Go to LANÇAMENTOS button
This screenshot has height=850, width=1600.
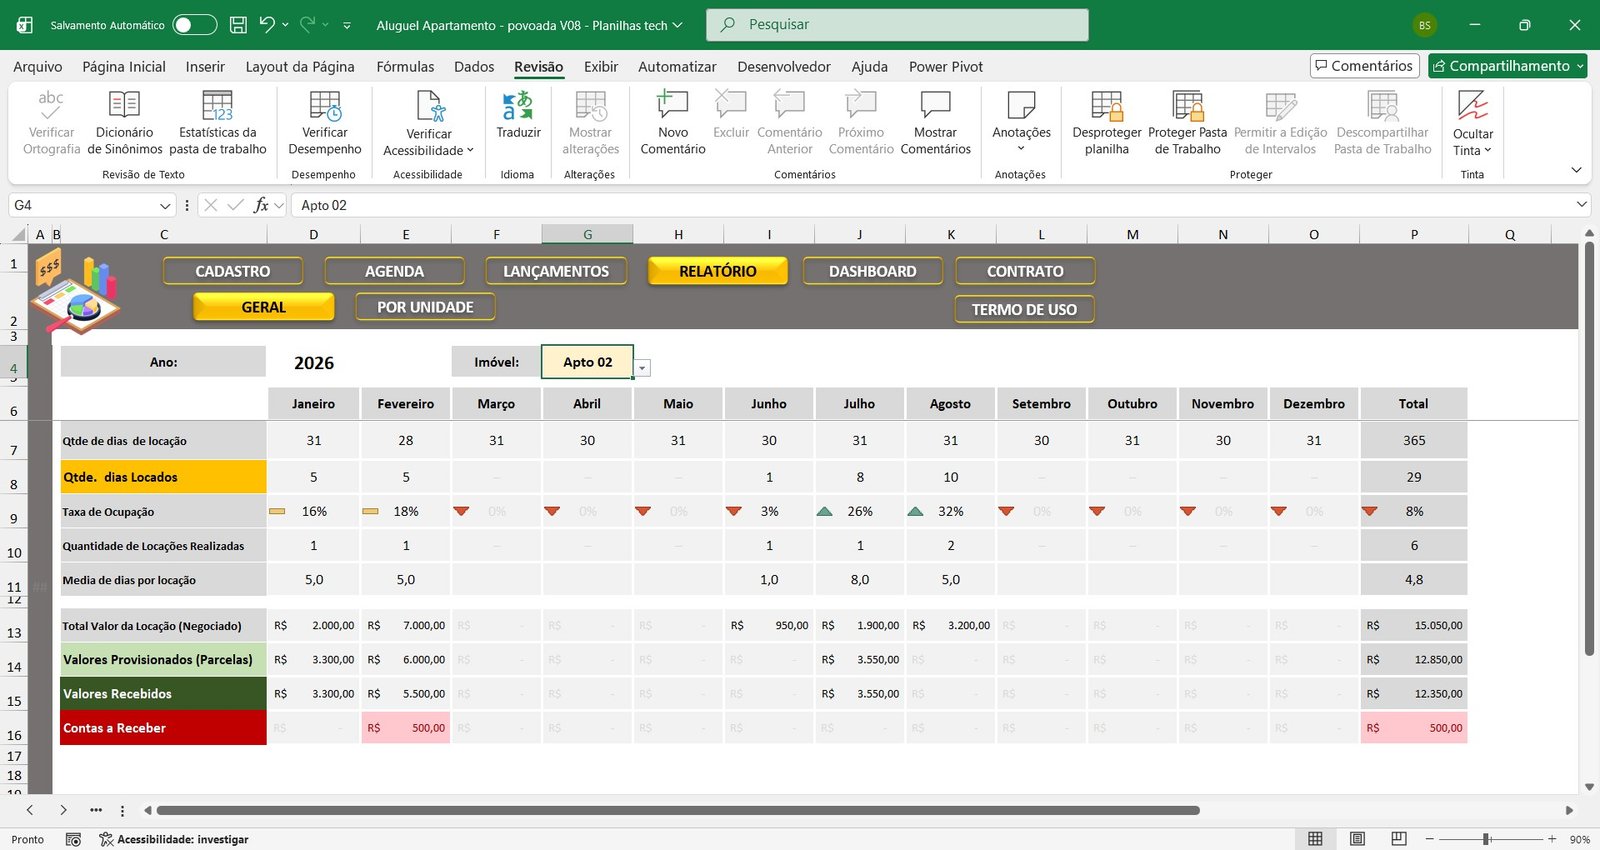(556, 271)
